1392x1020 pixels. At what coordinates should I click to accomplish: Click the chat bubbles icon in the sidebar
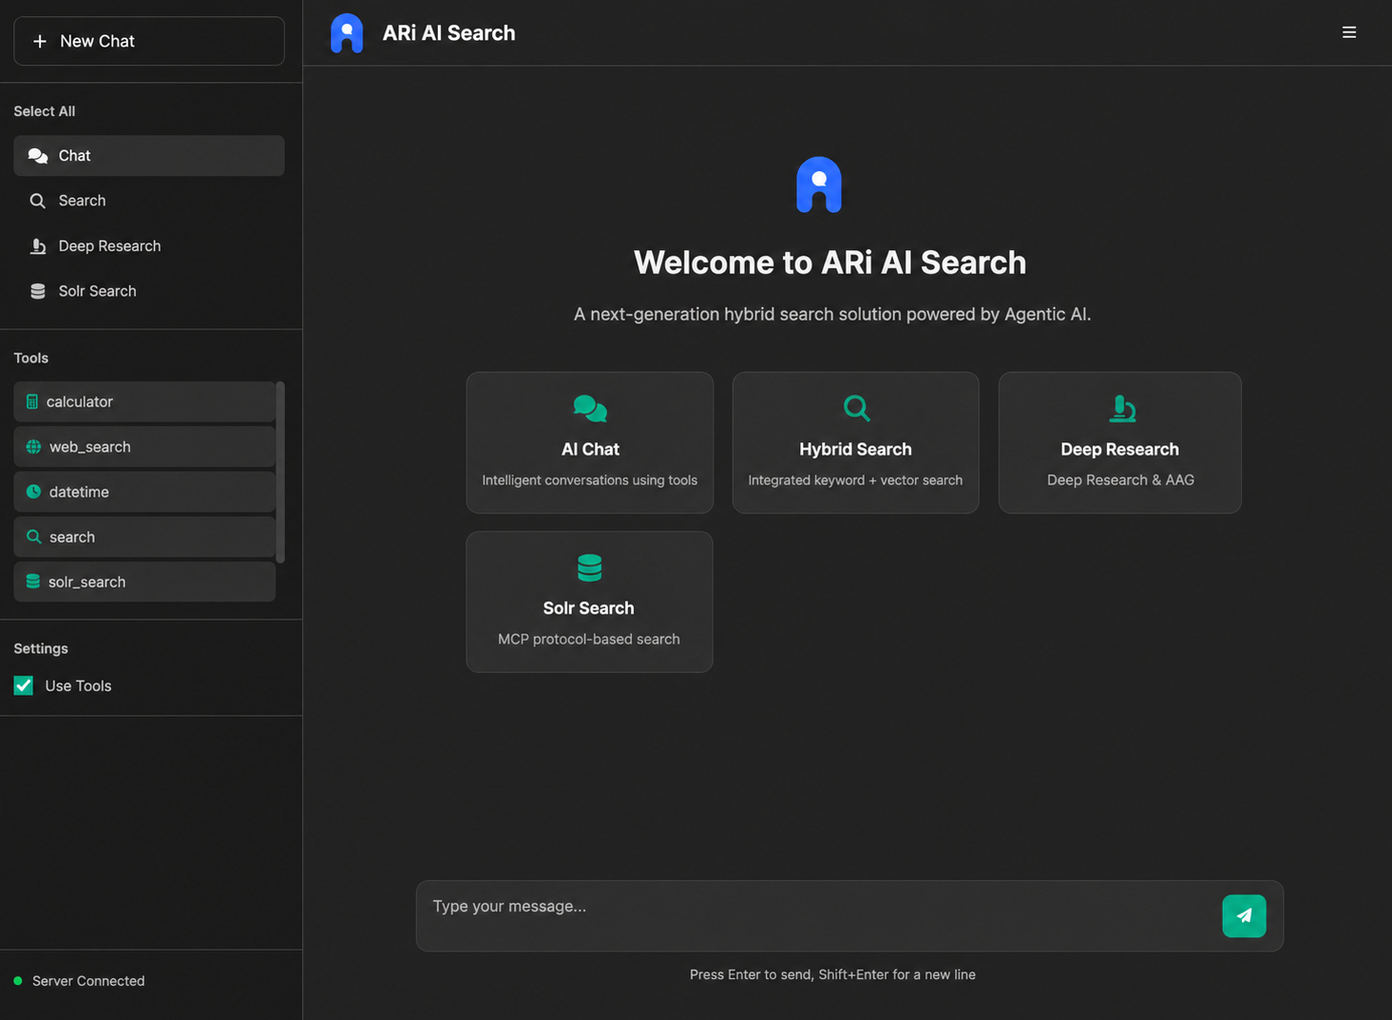point(38,156)
